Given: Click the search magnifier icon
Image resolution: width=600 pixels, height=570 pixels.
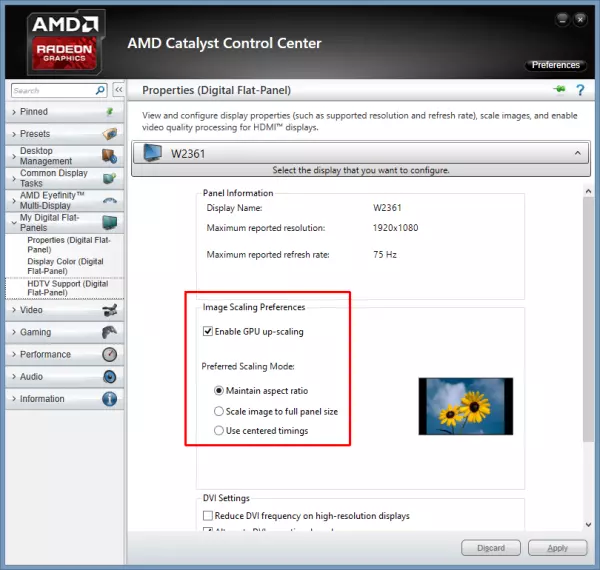Looking at the screenshot, I should point(100,90).
